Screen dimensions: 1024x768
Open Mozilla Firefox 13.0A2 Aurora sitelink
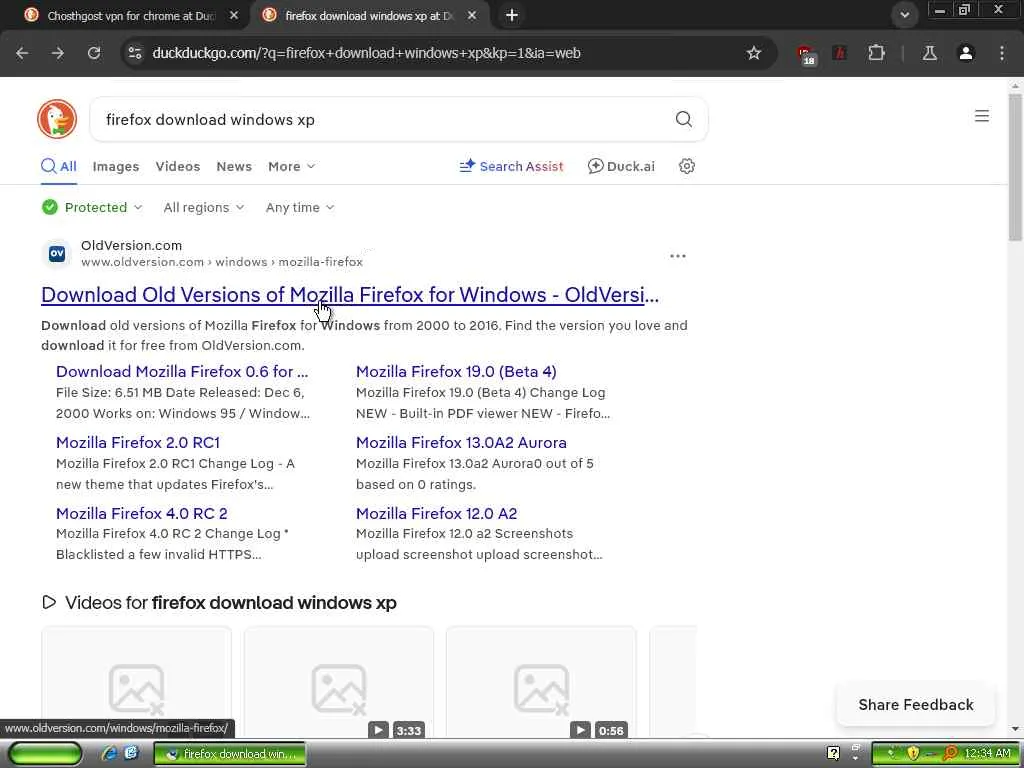coord(461,442)
